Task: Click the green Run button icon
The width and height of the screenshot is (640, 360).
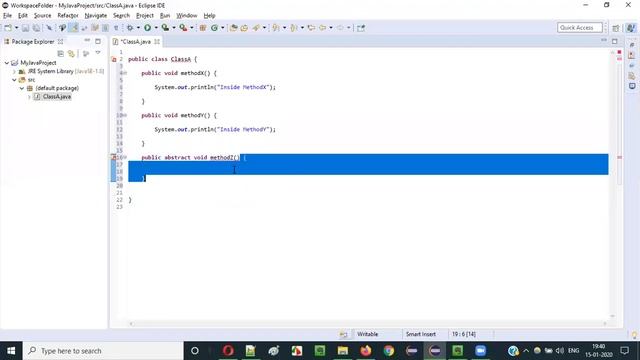Action: pos(147,28)
